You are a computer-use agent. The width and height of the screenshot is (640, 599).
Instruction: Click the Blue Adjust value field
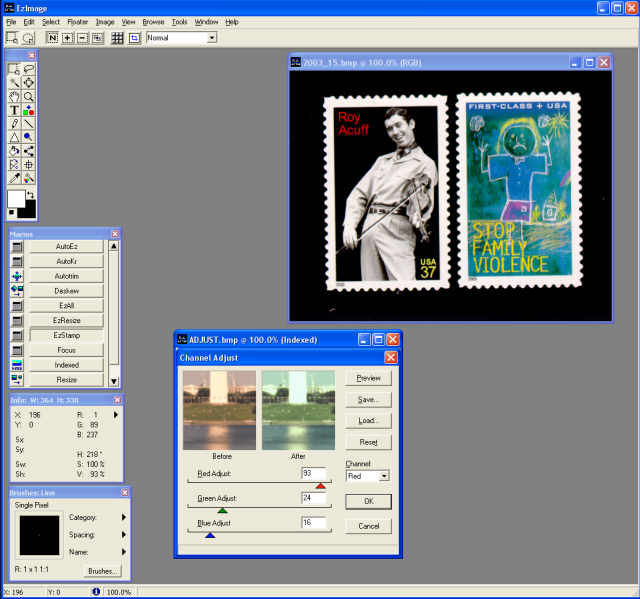pos(313,523)
